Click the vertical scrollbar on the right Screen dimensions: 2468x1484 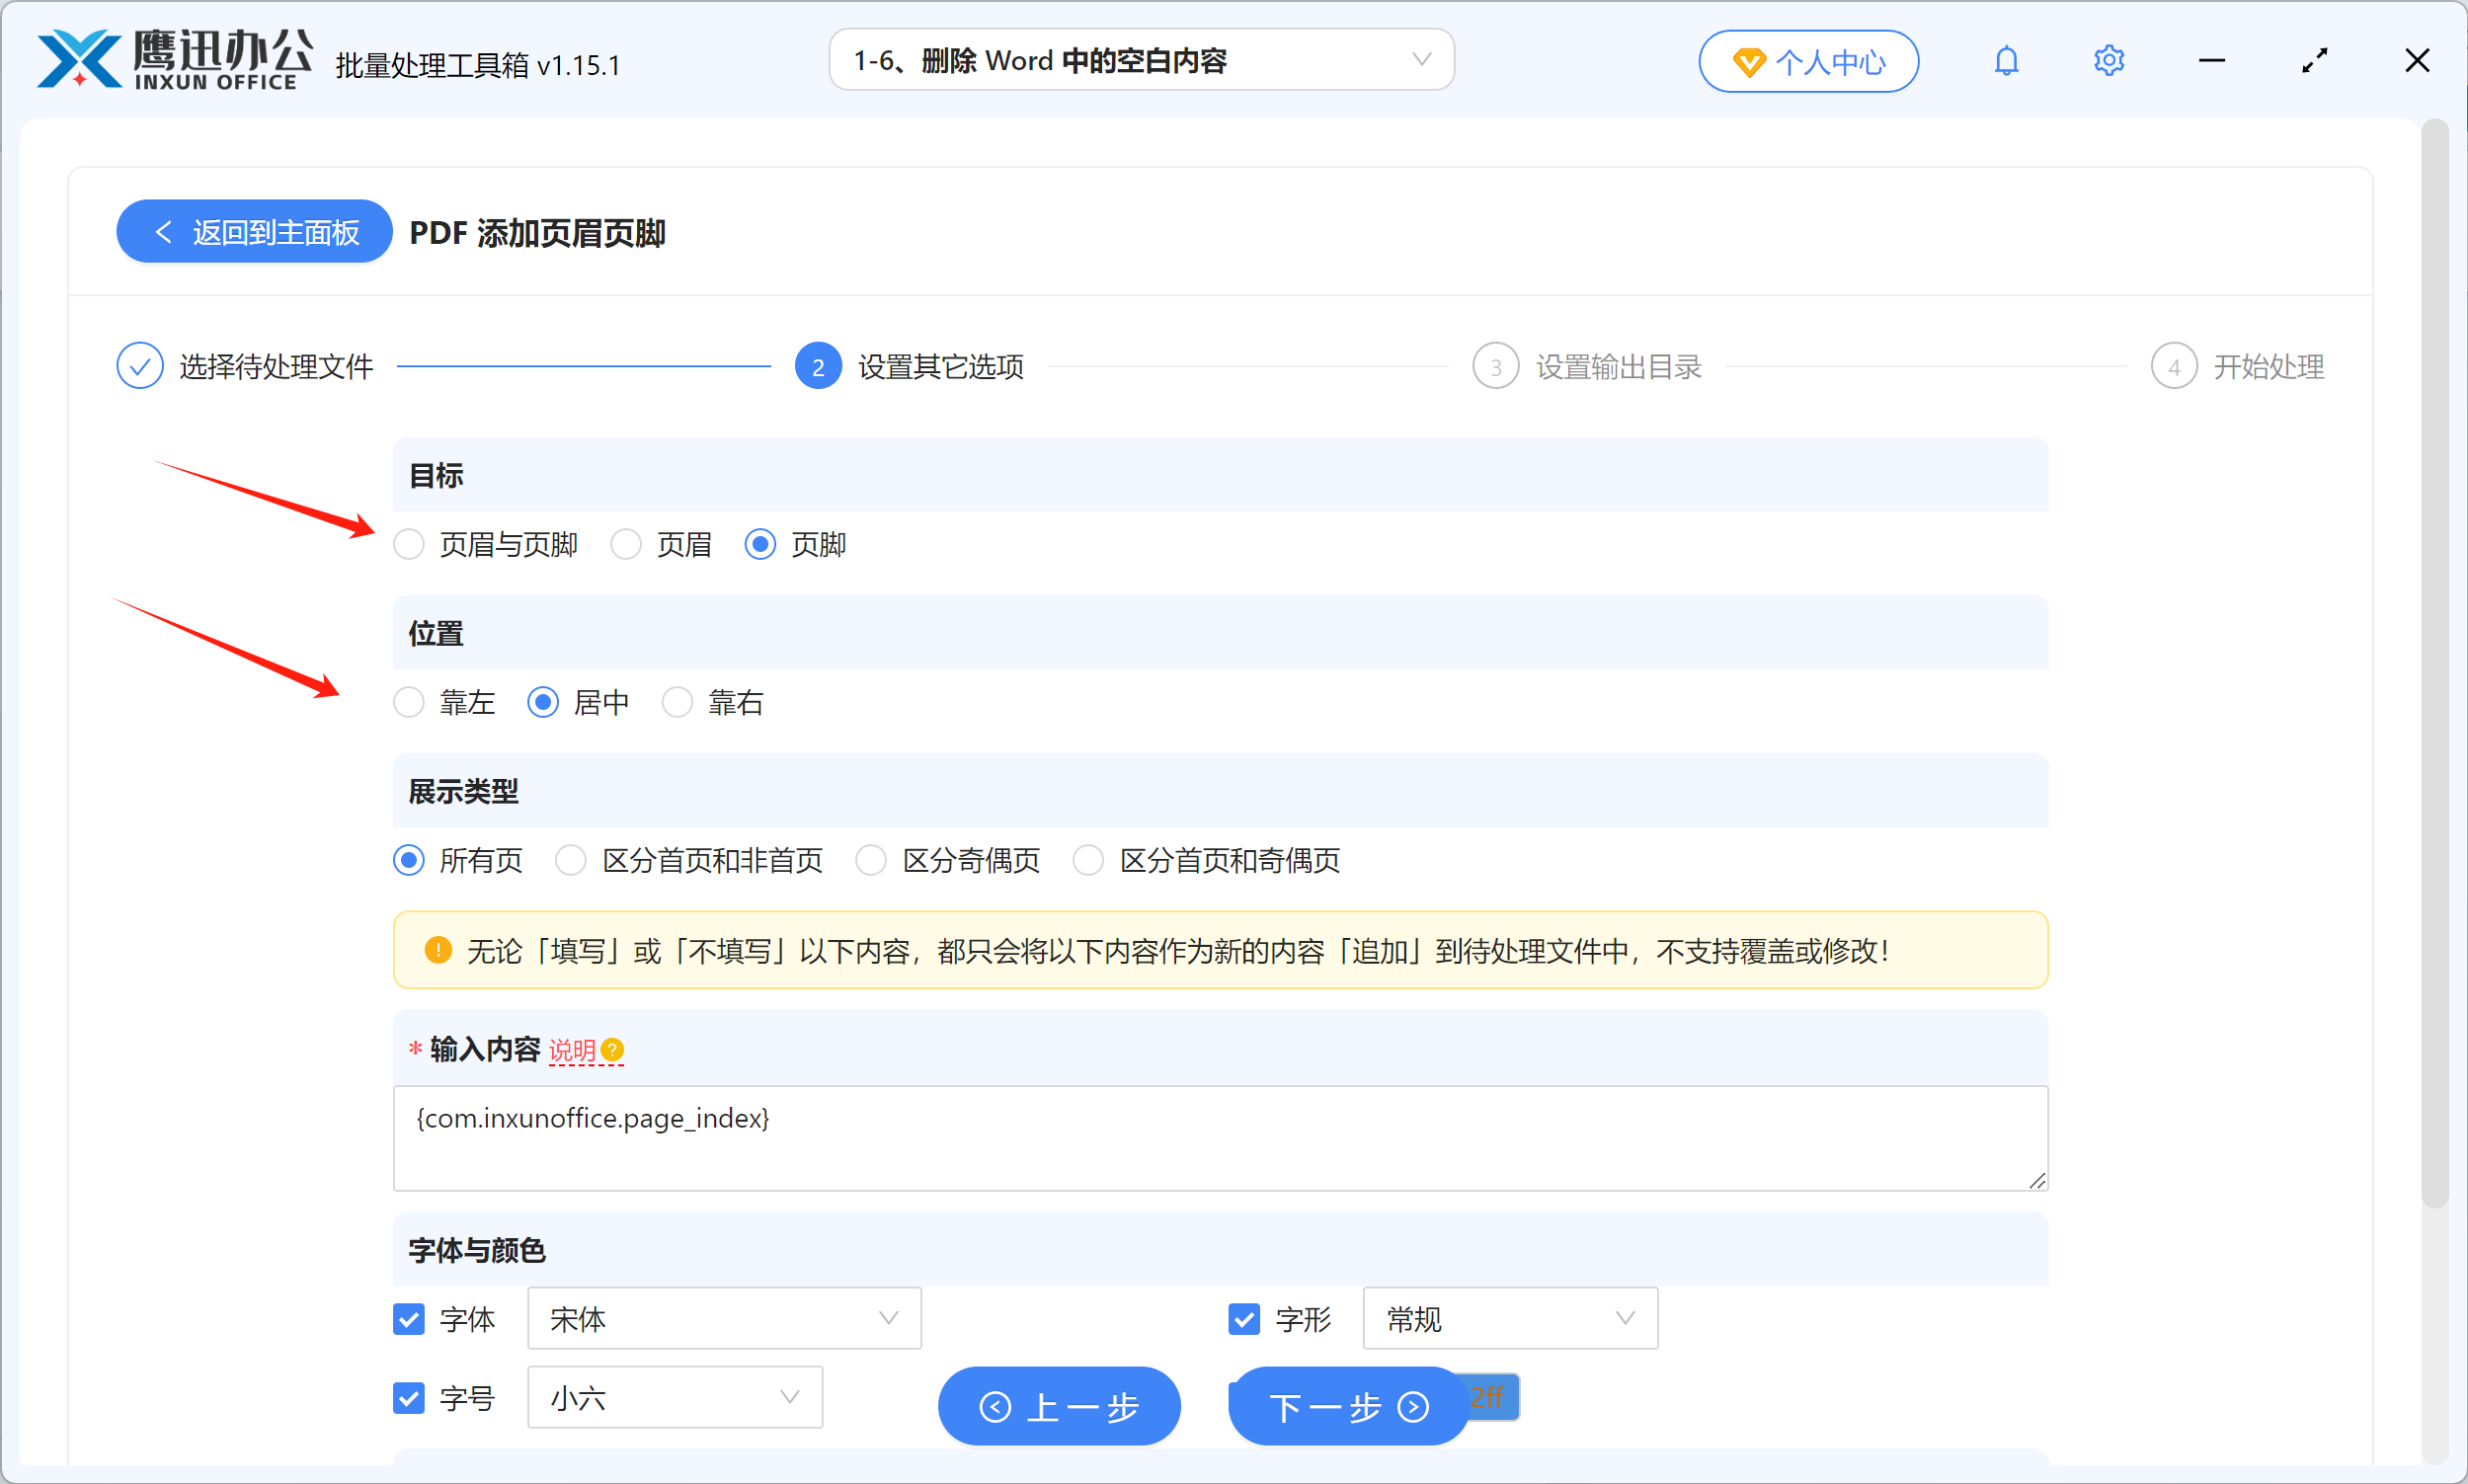coord(2435,665)
